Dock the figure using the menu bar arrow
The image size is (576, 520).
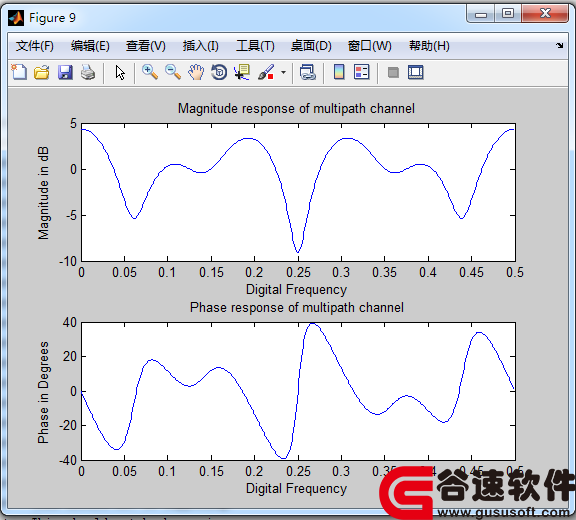[559, 46]
